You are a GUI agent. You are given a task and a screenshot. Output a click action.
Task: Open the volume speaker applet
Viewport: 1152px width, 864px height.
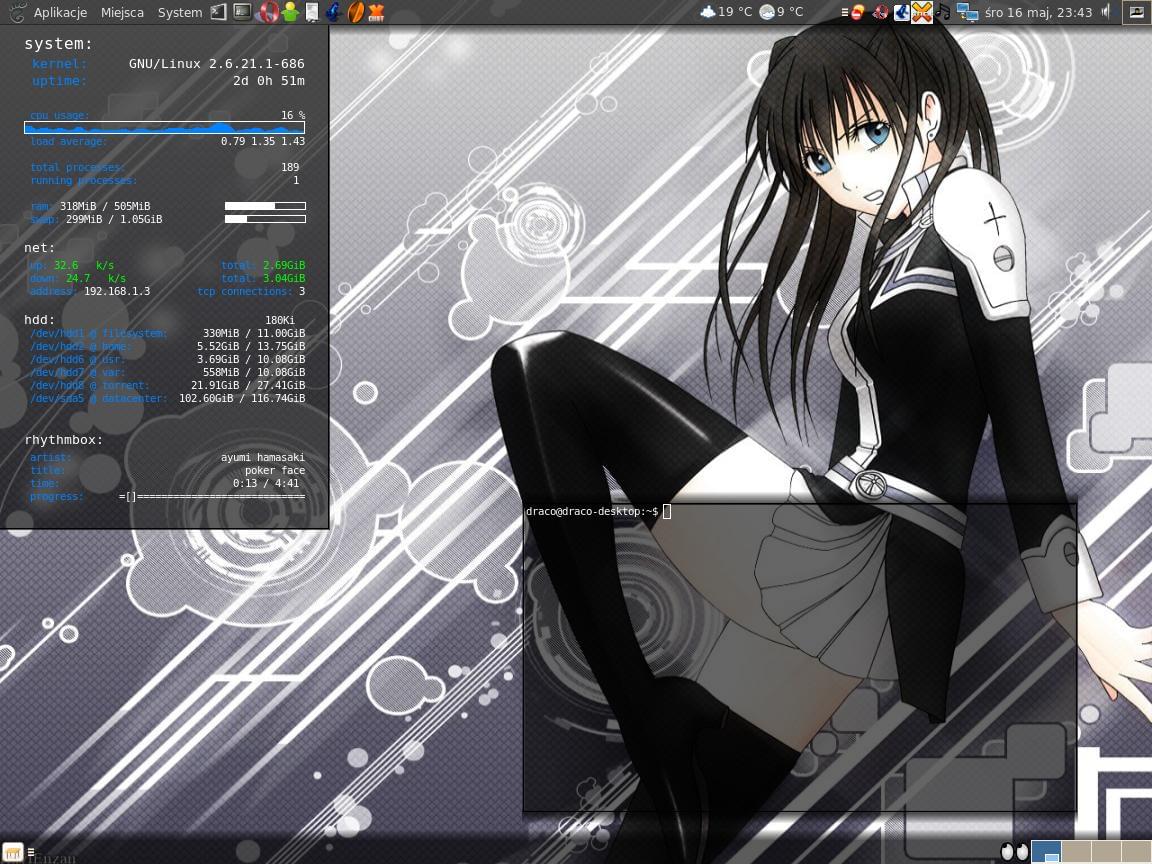point(1106,12)
